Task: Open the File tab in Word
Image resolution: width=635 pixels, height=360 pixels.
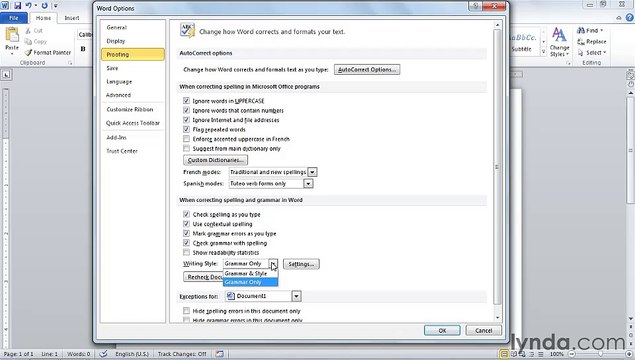Action: tap(14, 18)
